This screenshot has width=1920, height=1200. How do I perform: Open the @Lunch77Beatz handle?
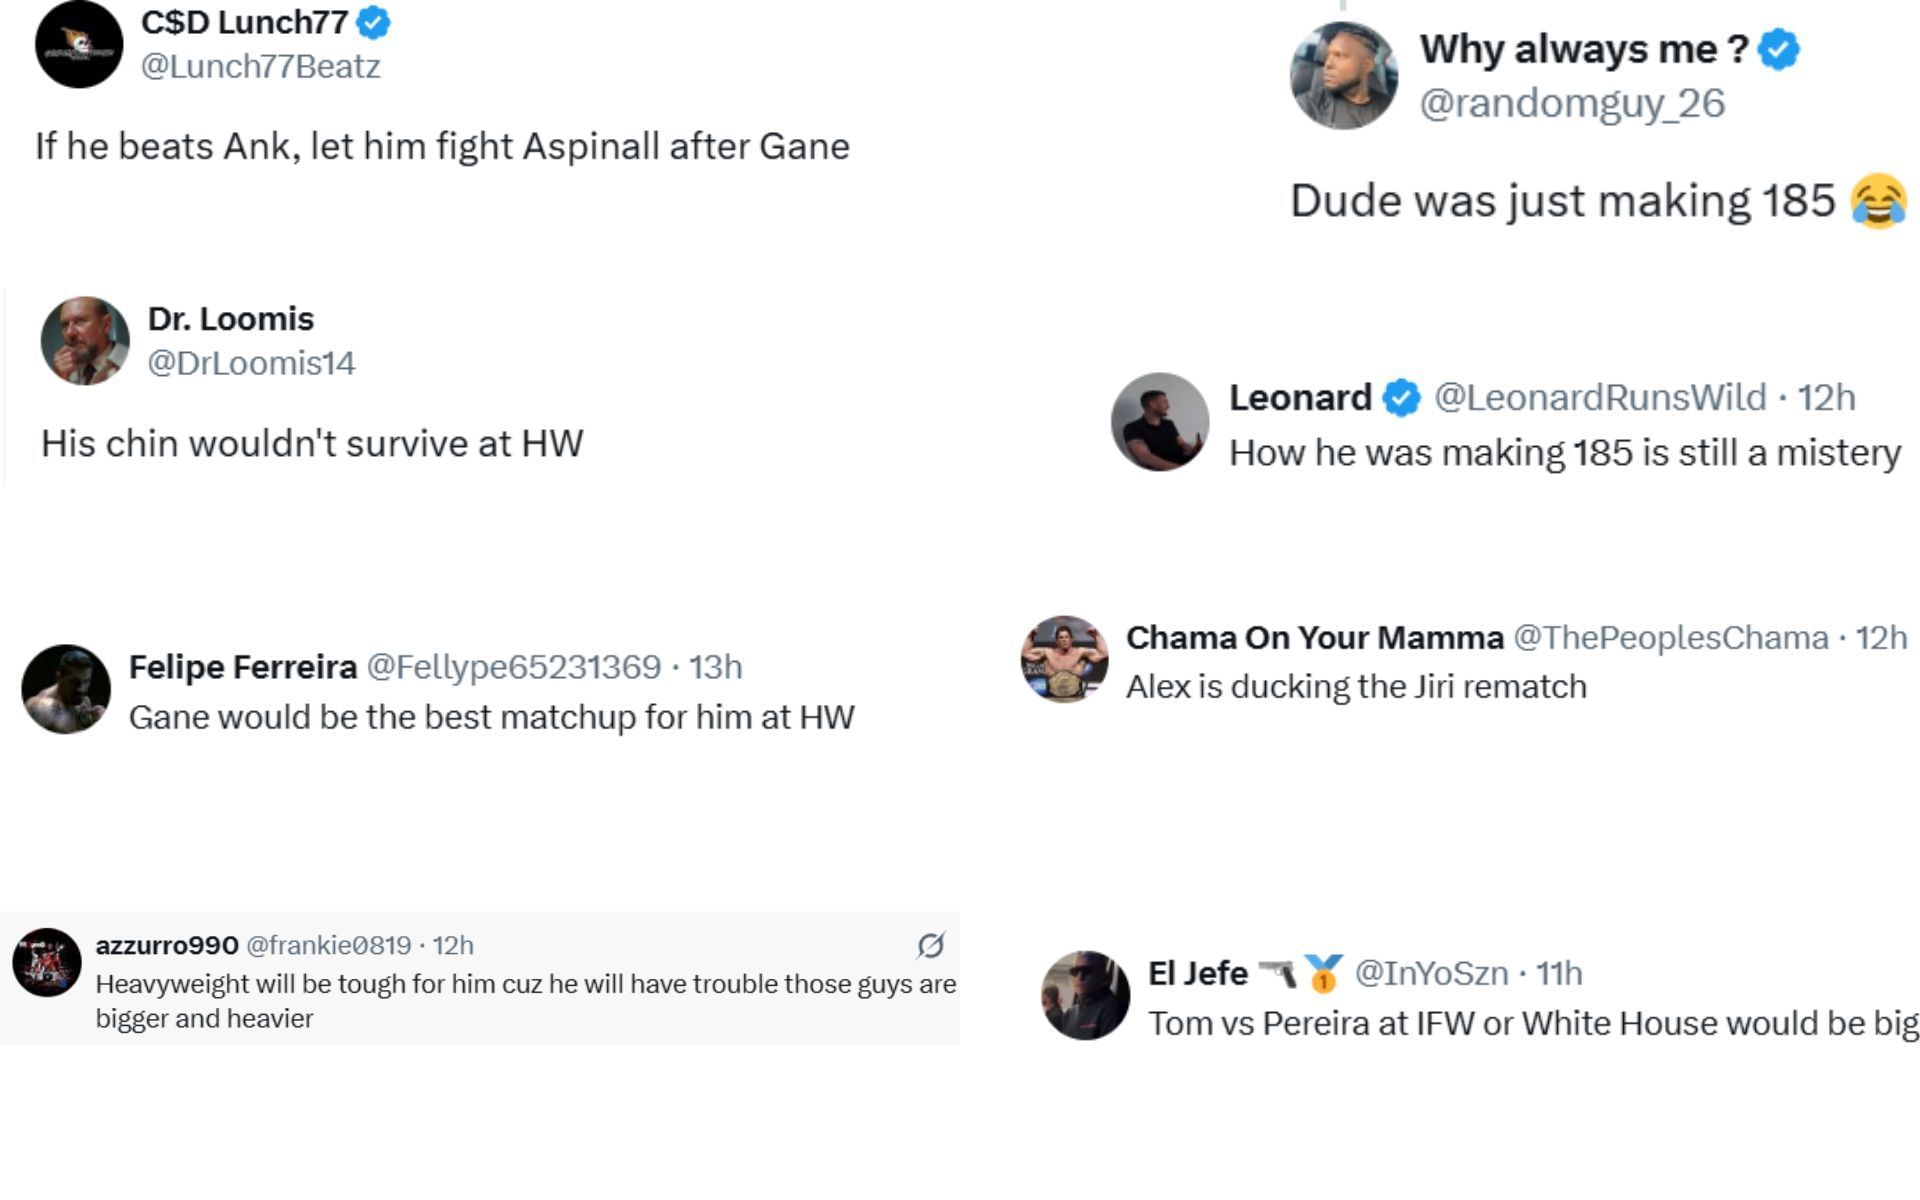click(x=260, y=66)
